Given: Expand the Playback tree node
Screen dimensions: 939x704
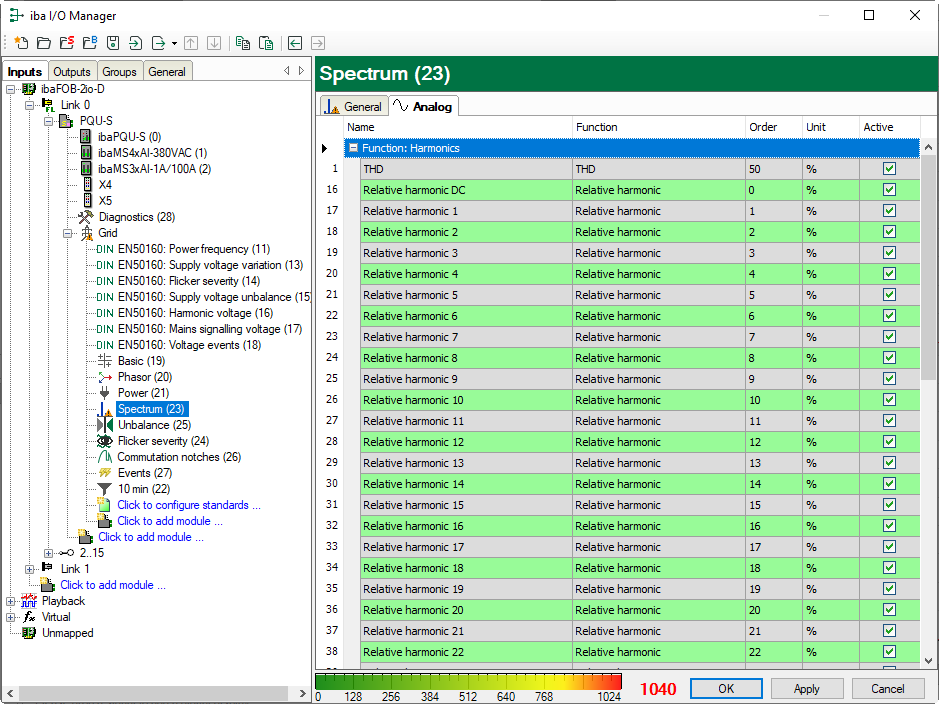Looking at the screenshot, I should pos(11,601).
